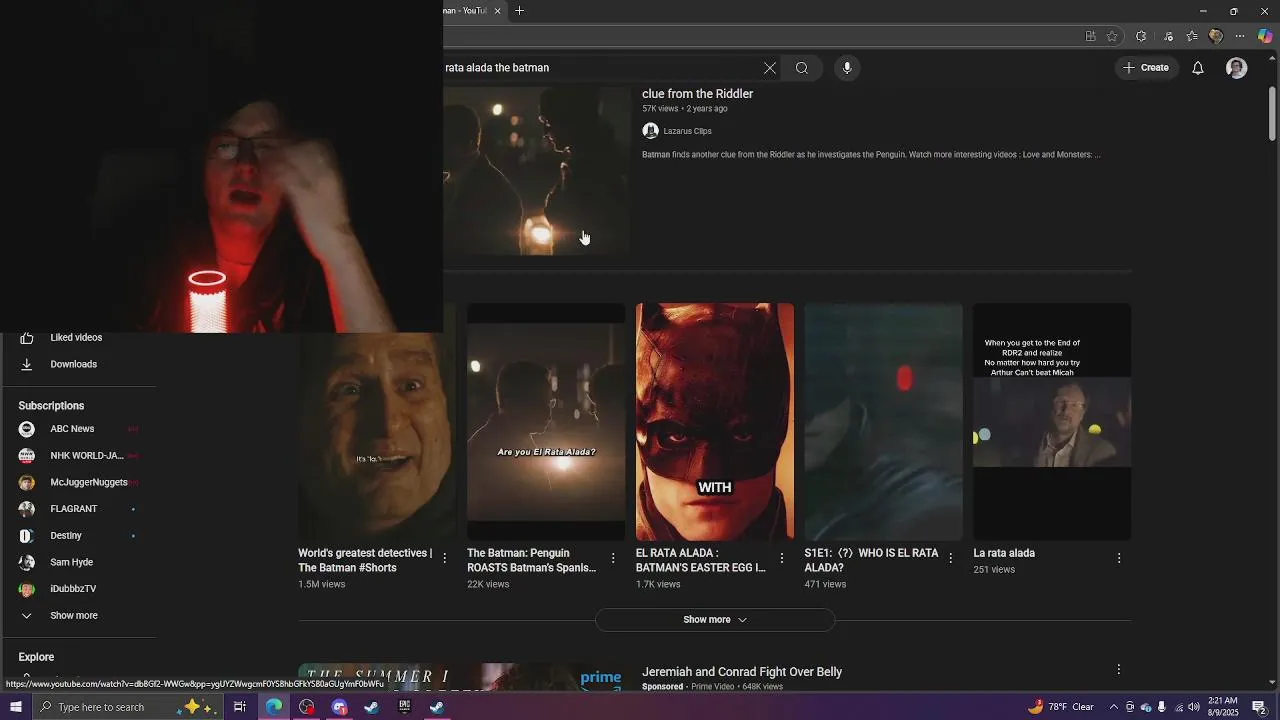This screenshot has height=720, width=1280.
Task: Click the magnifier search button
Action: [x=802, y=68]
